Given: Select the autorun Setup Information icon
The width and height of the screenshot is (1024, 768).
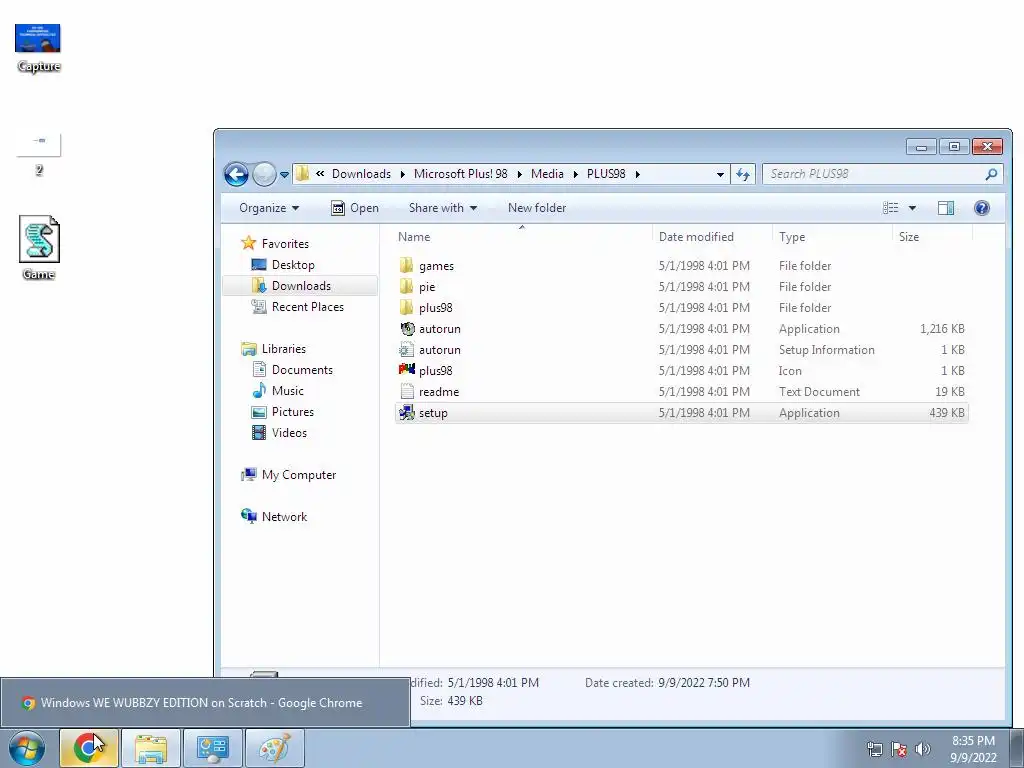Looking at the screenshot, I should pos(407,349).
